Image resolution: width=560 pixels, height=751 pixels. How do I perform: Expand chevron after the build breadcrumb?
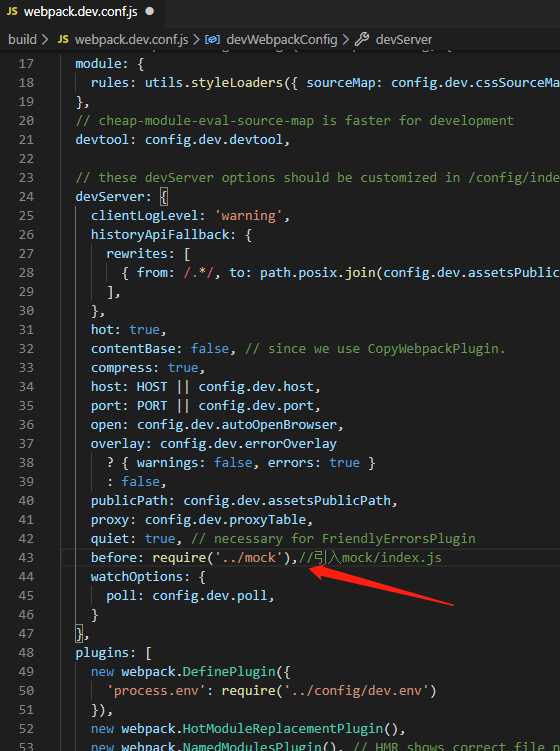pyautogui.click(x=45, y=39)
